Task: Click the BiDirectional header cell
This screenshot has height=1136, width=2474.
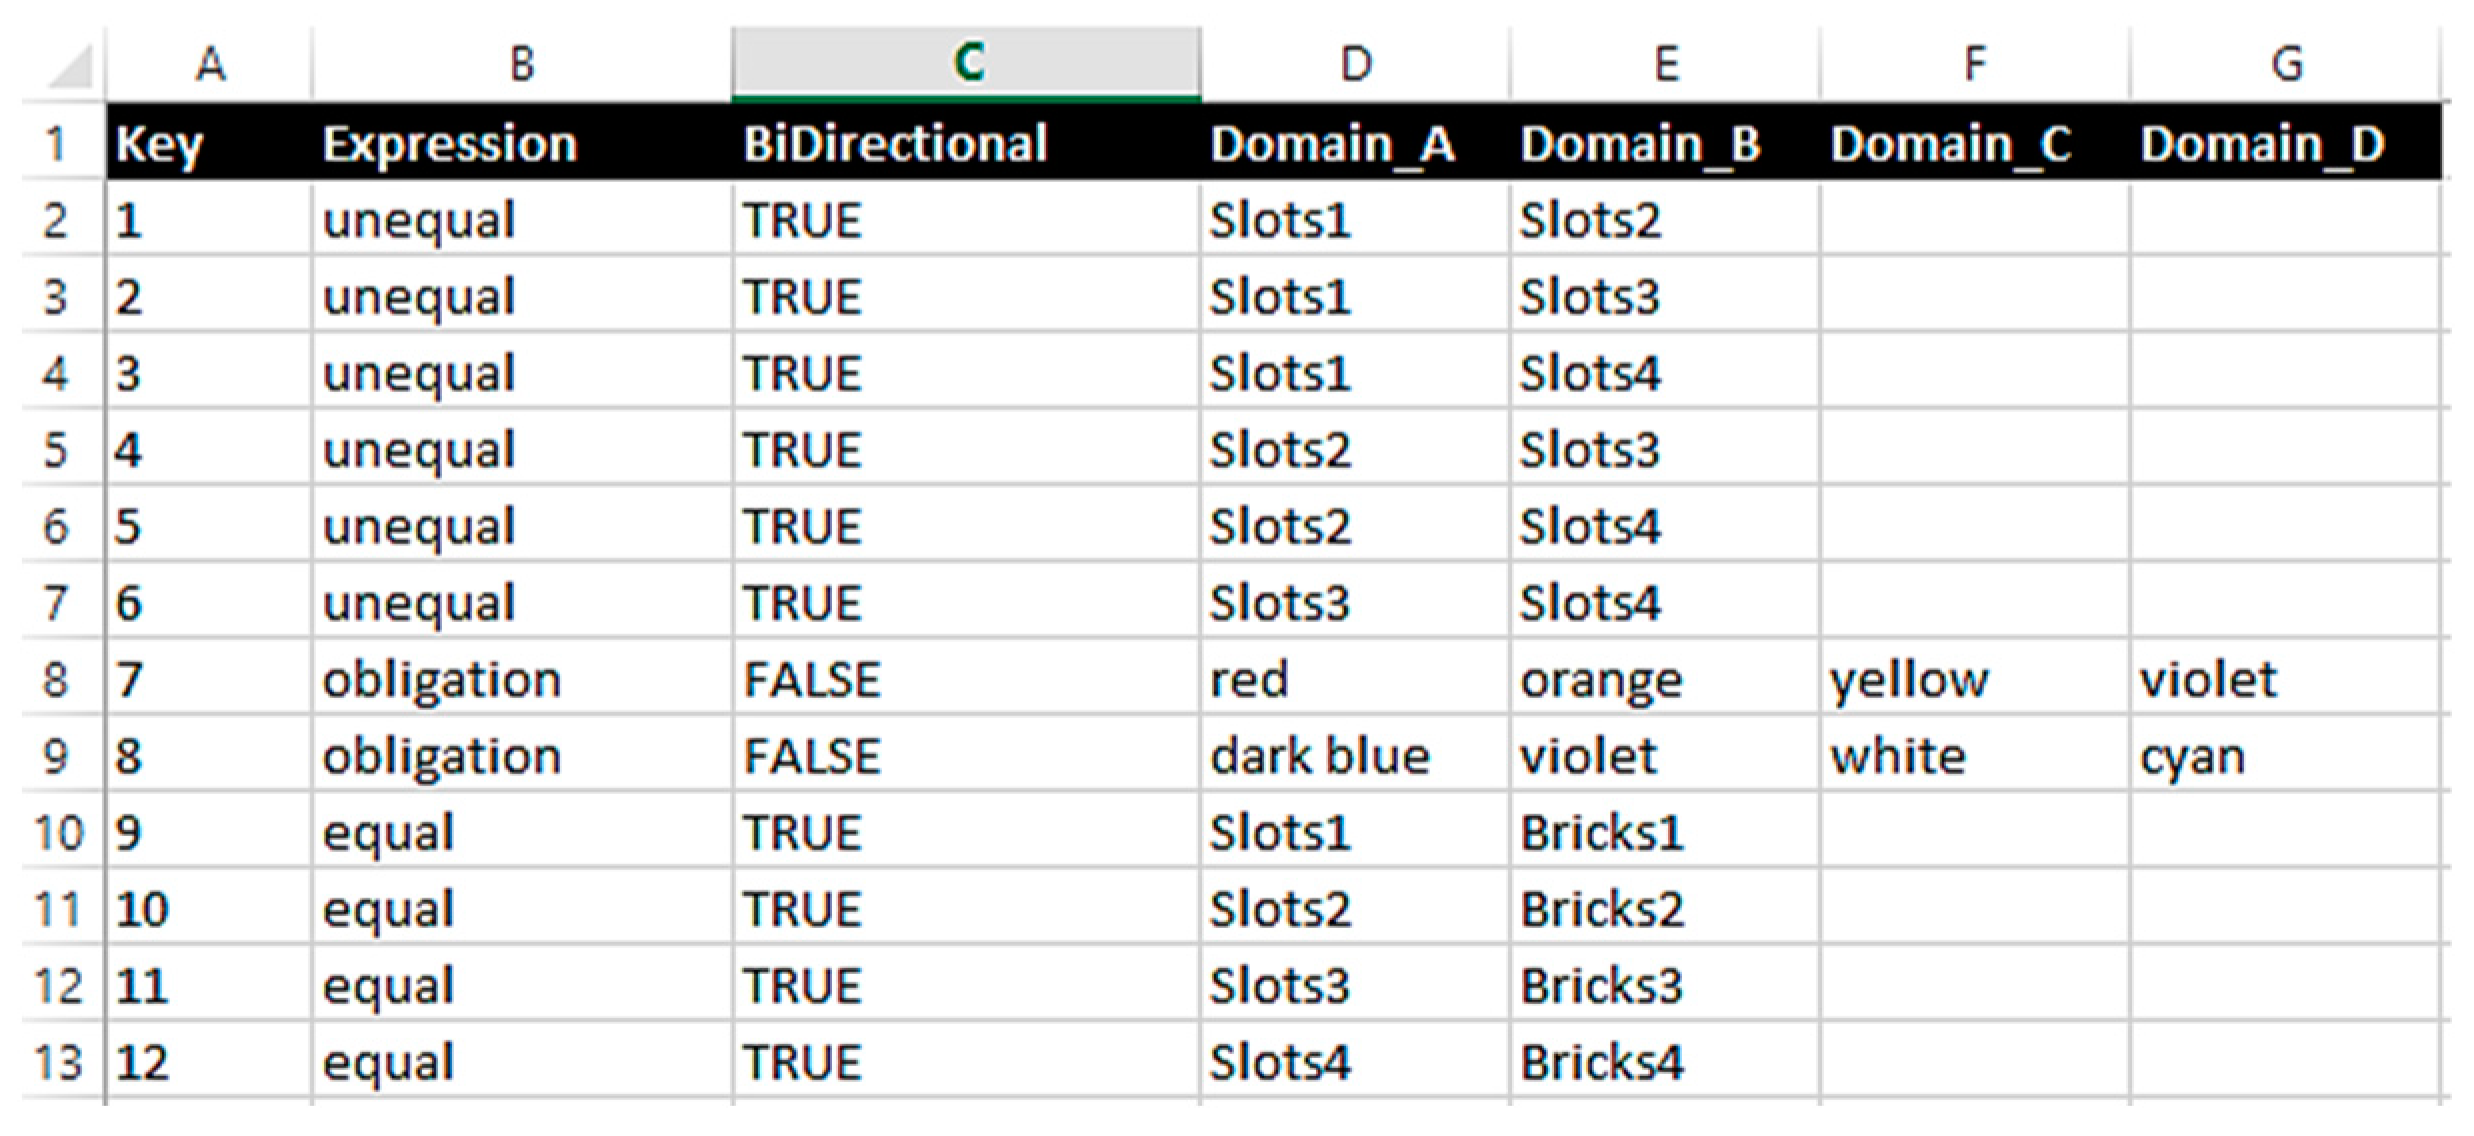Action: [895, 144]
